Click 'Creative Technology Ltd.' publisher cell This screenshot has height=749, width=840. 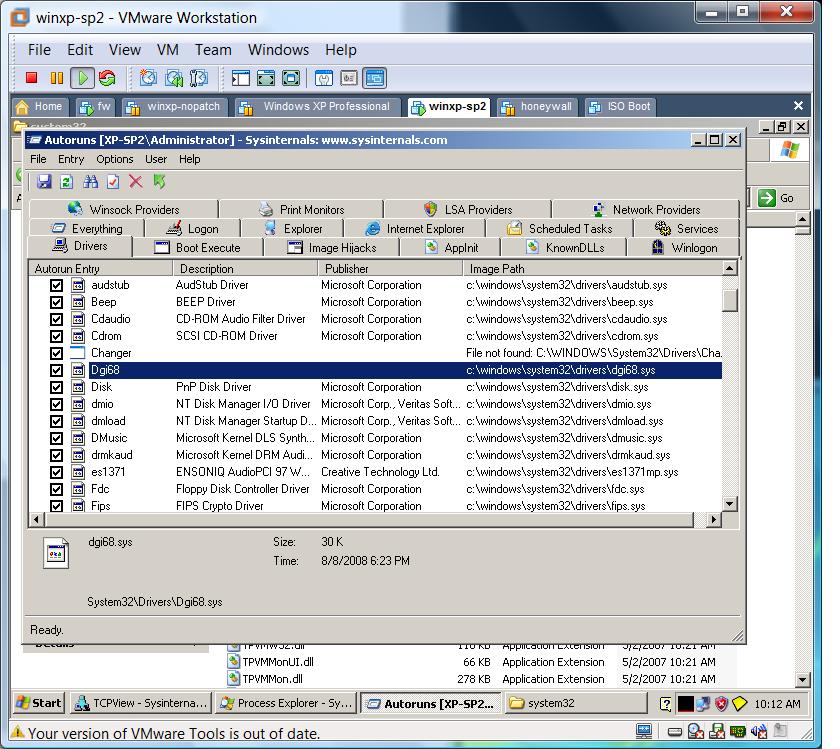(380, 472)
